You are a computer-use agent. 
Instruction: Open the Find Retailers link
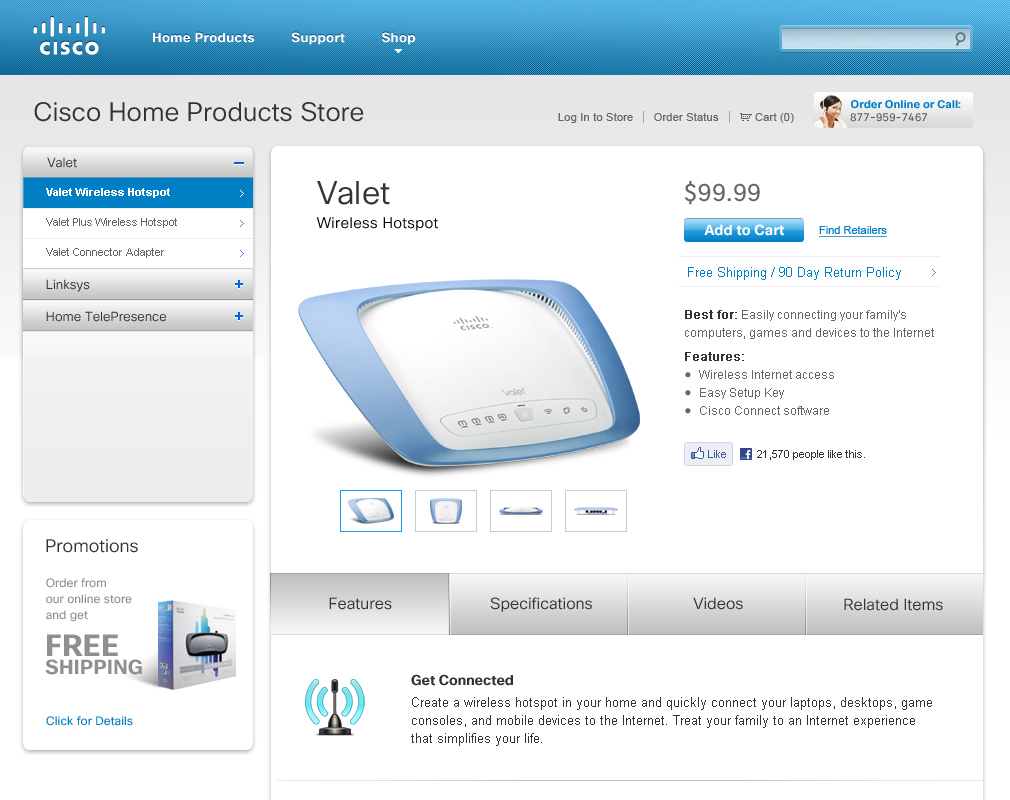852,230
